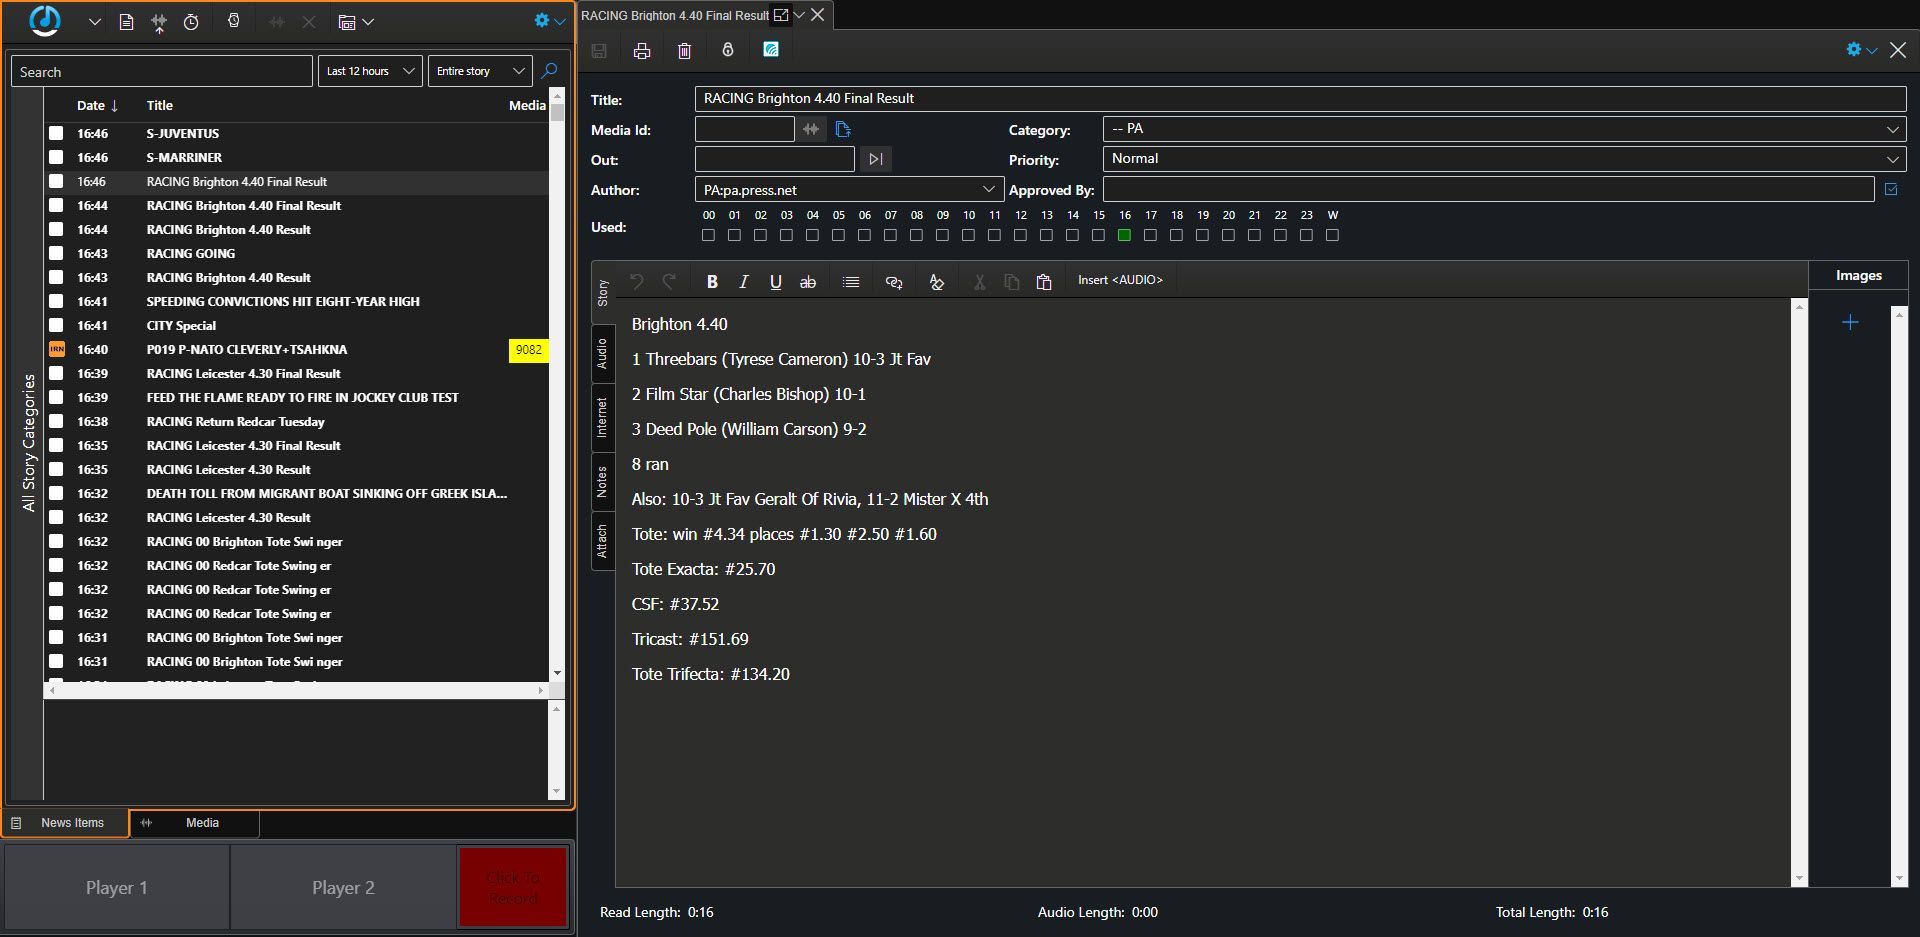Switch to the Media tab
1920x937 pixels.
(x=201, y=823)
